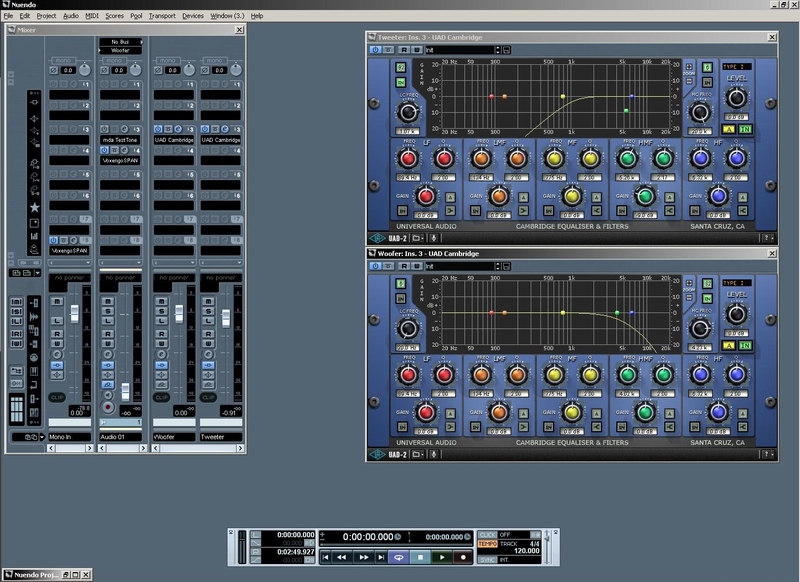Click global mute all button in mixer
The width and height of the screenshot is (800, 582).
(16, 302)
